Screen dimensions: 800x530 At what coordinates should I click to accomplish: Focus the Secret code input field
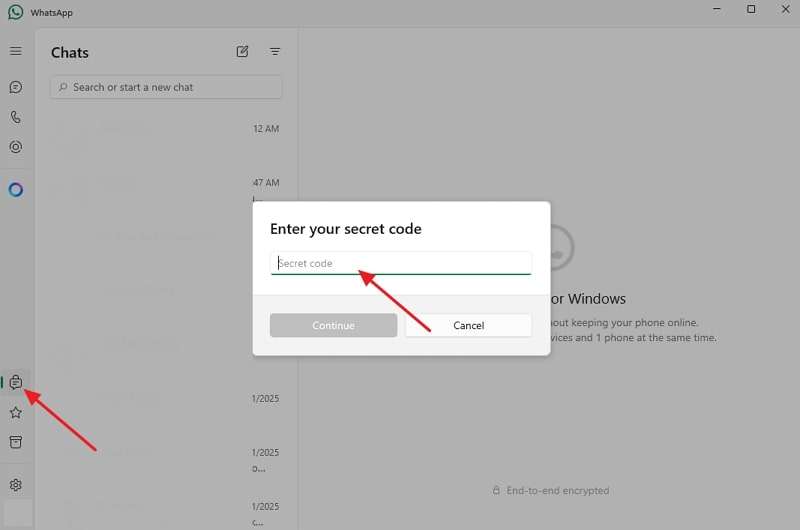[400, 263]
